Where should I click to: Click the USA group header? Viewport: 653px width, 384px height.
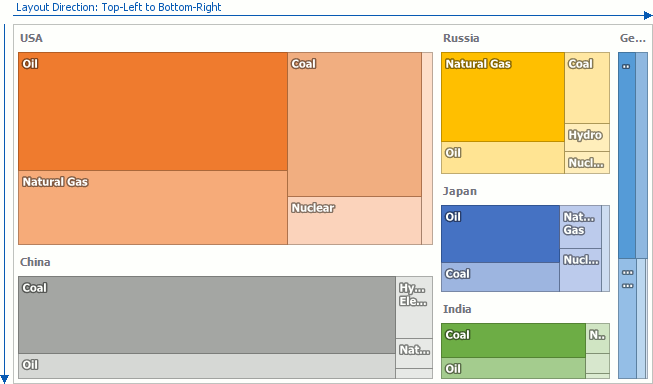click(31, 38)
